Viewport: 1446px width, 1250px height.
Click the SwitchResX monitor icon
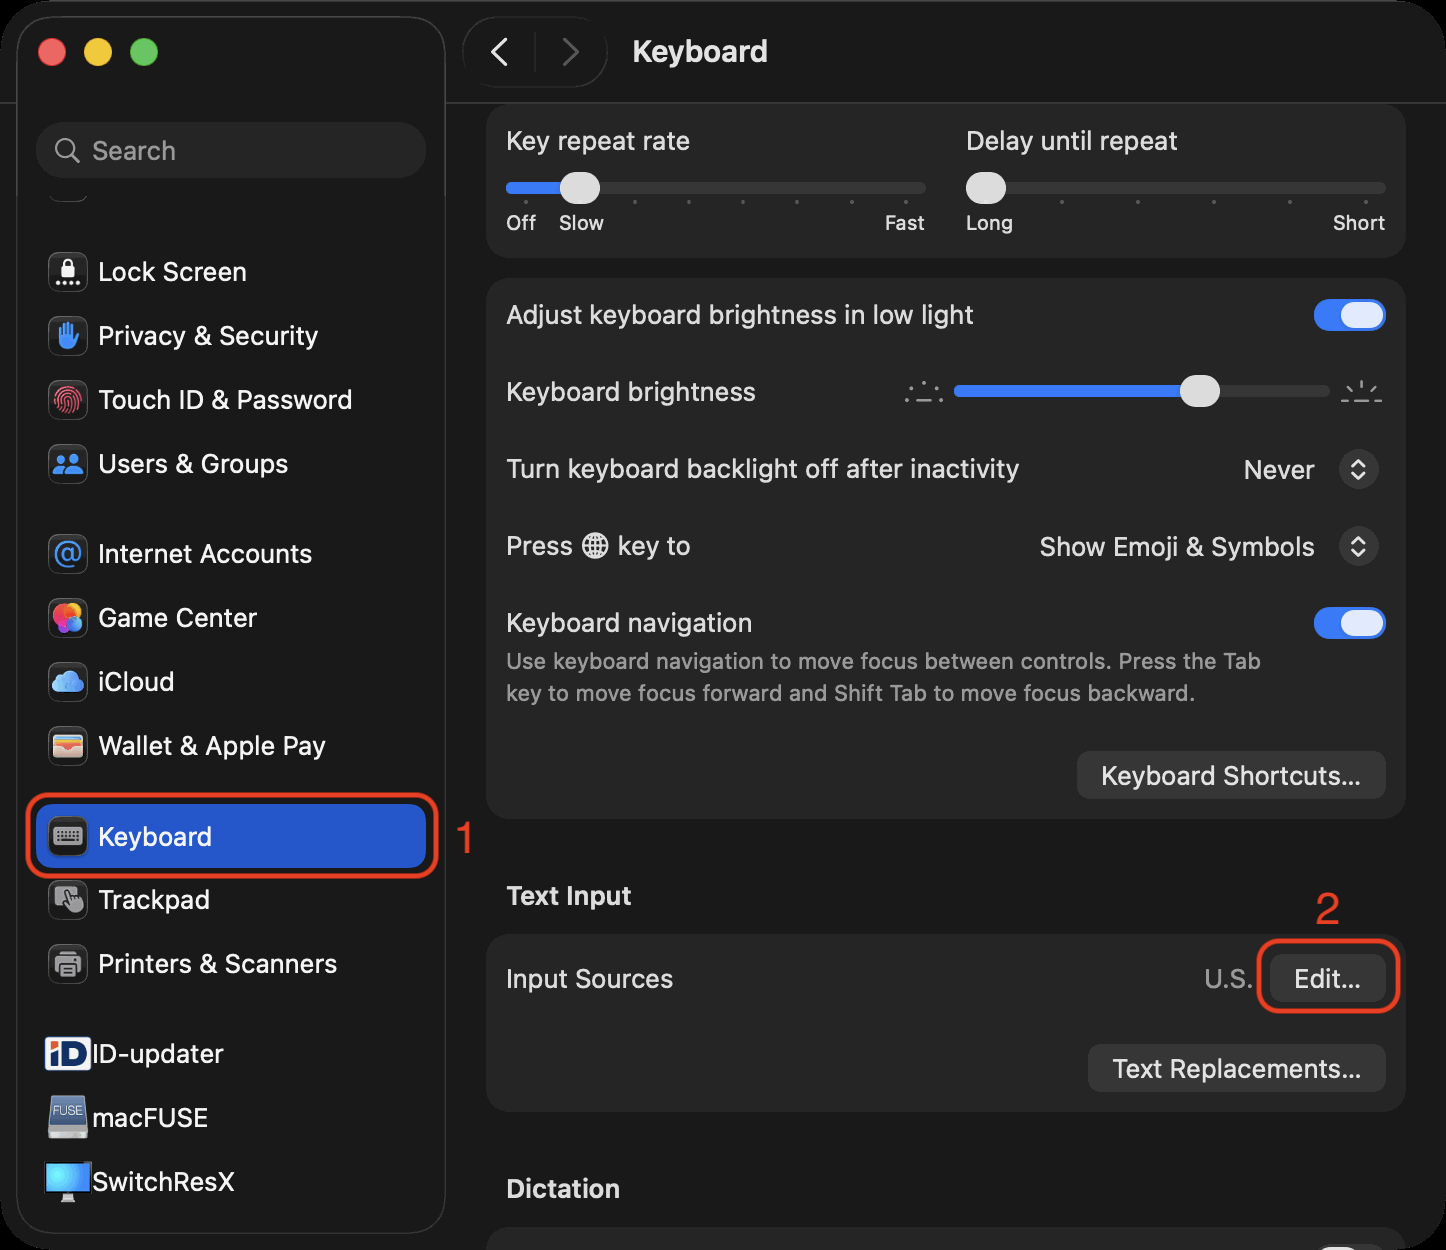[68, 1182]
